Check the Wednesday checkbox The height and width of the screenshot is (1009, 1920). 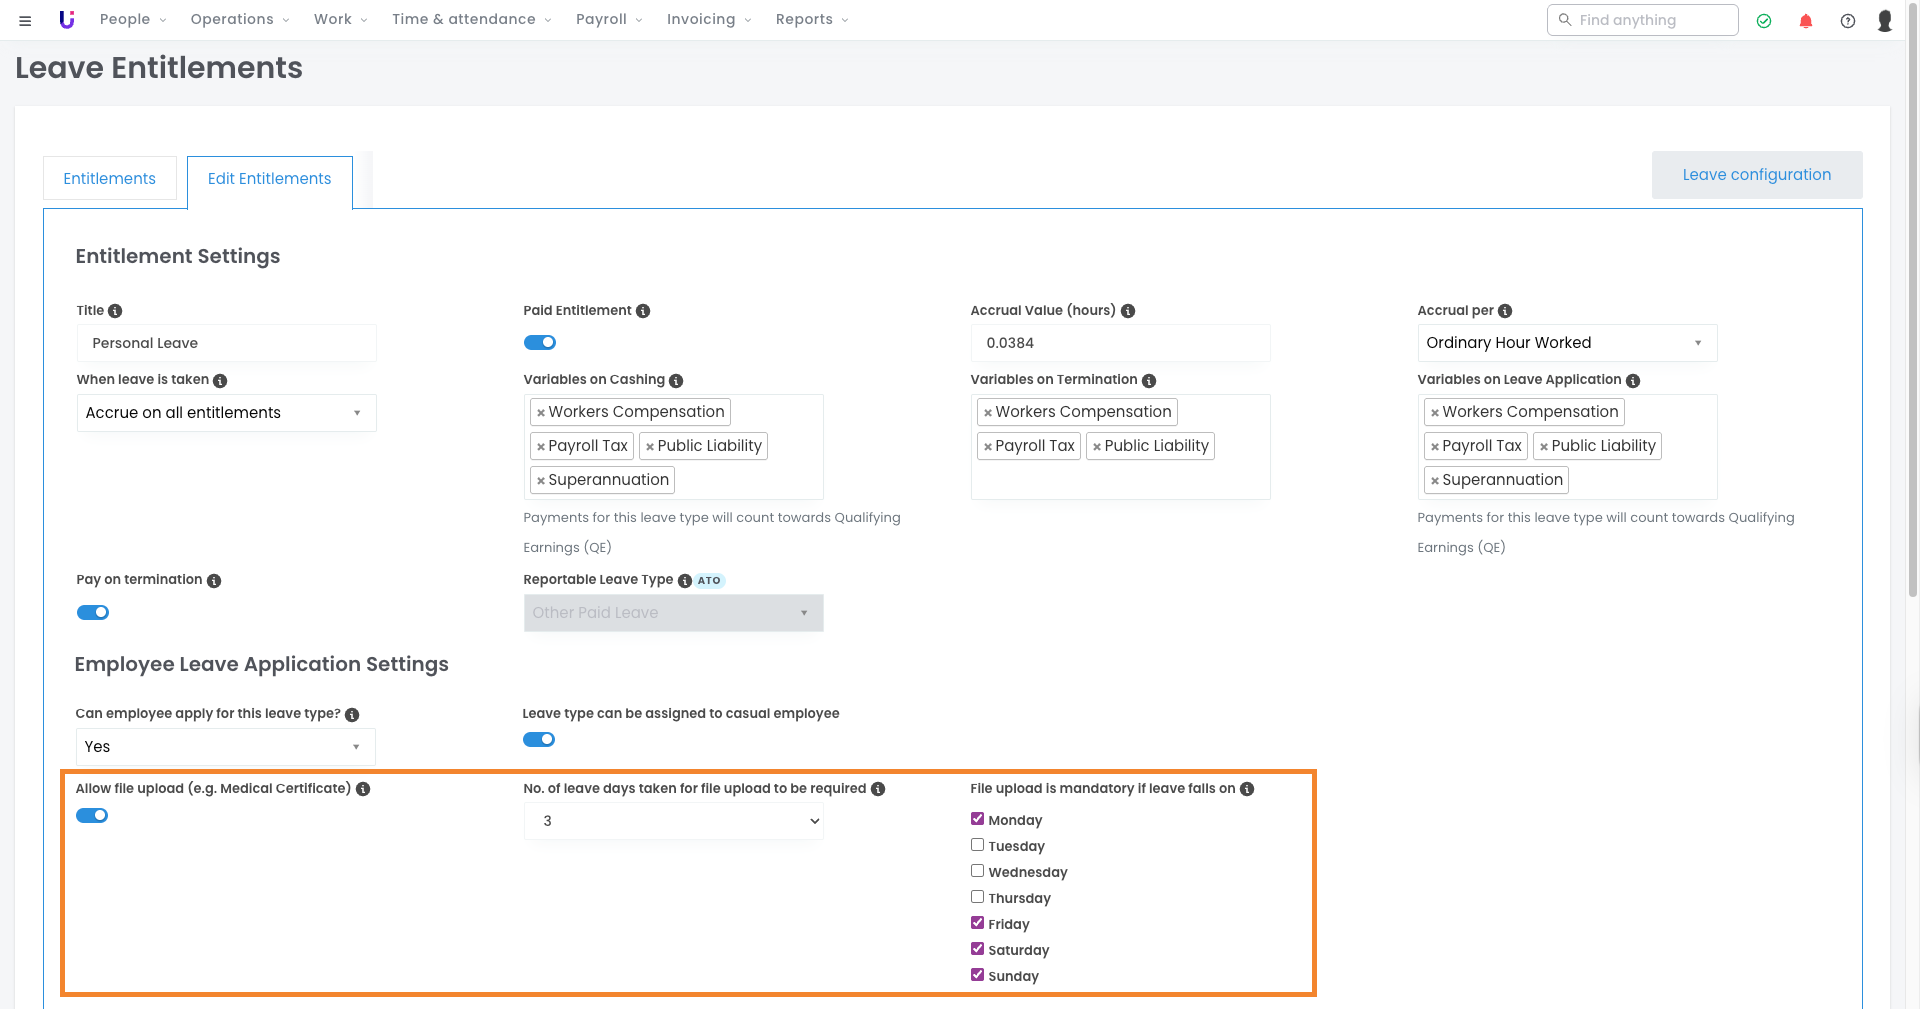pyautogui.click(x=977, y=871)
